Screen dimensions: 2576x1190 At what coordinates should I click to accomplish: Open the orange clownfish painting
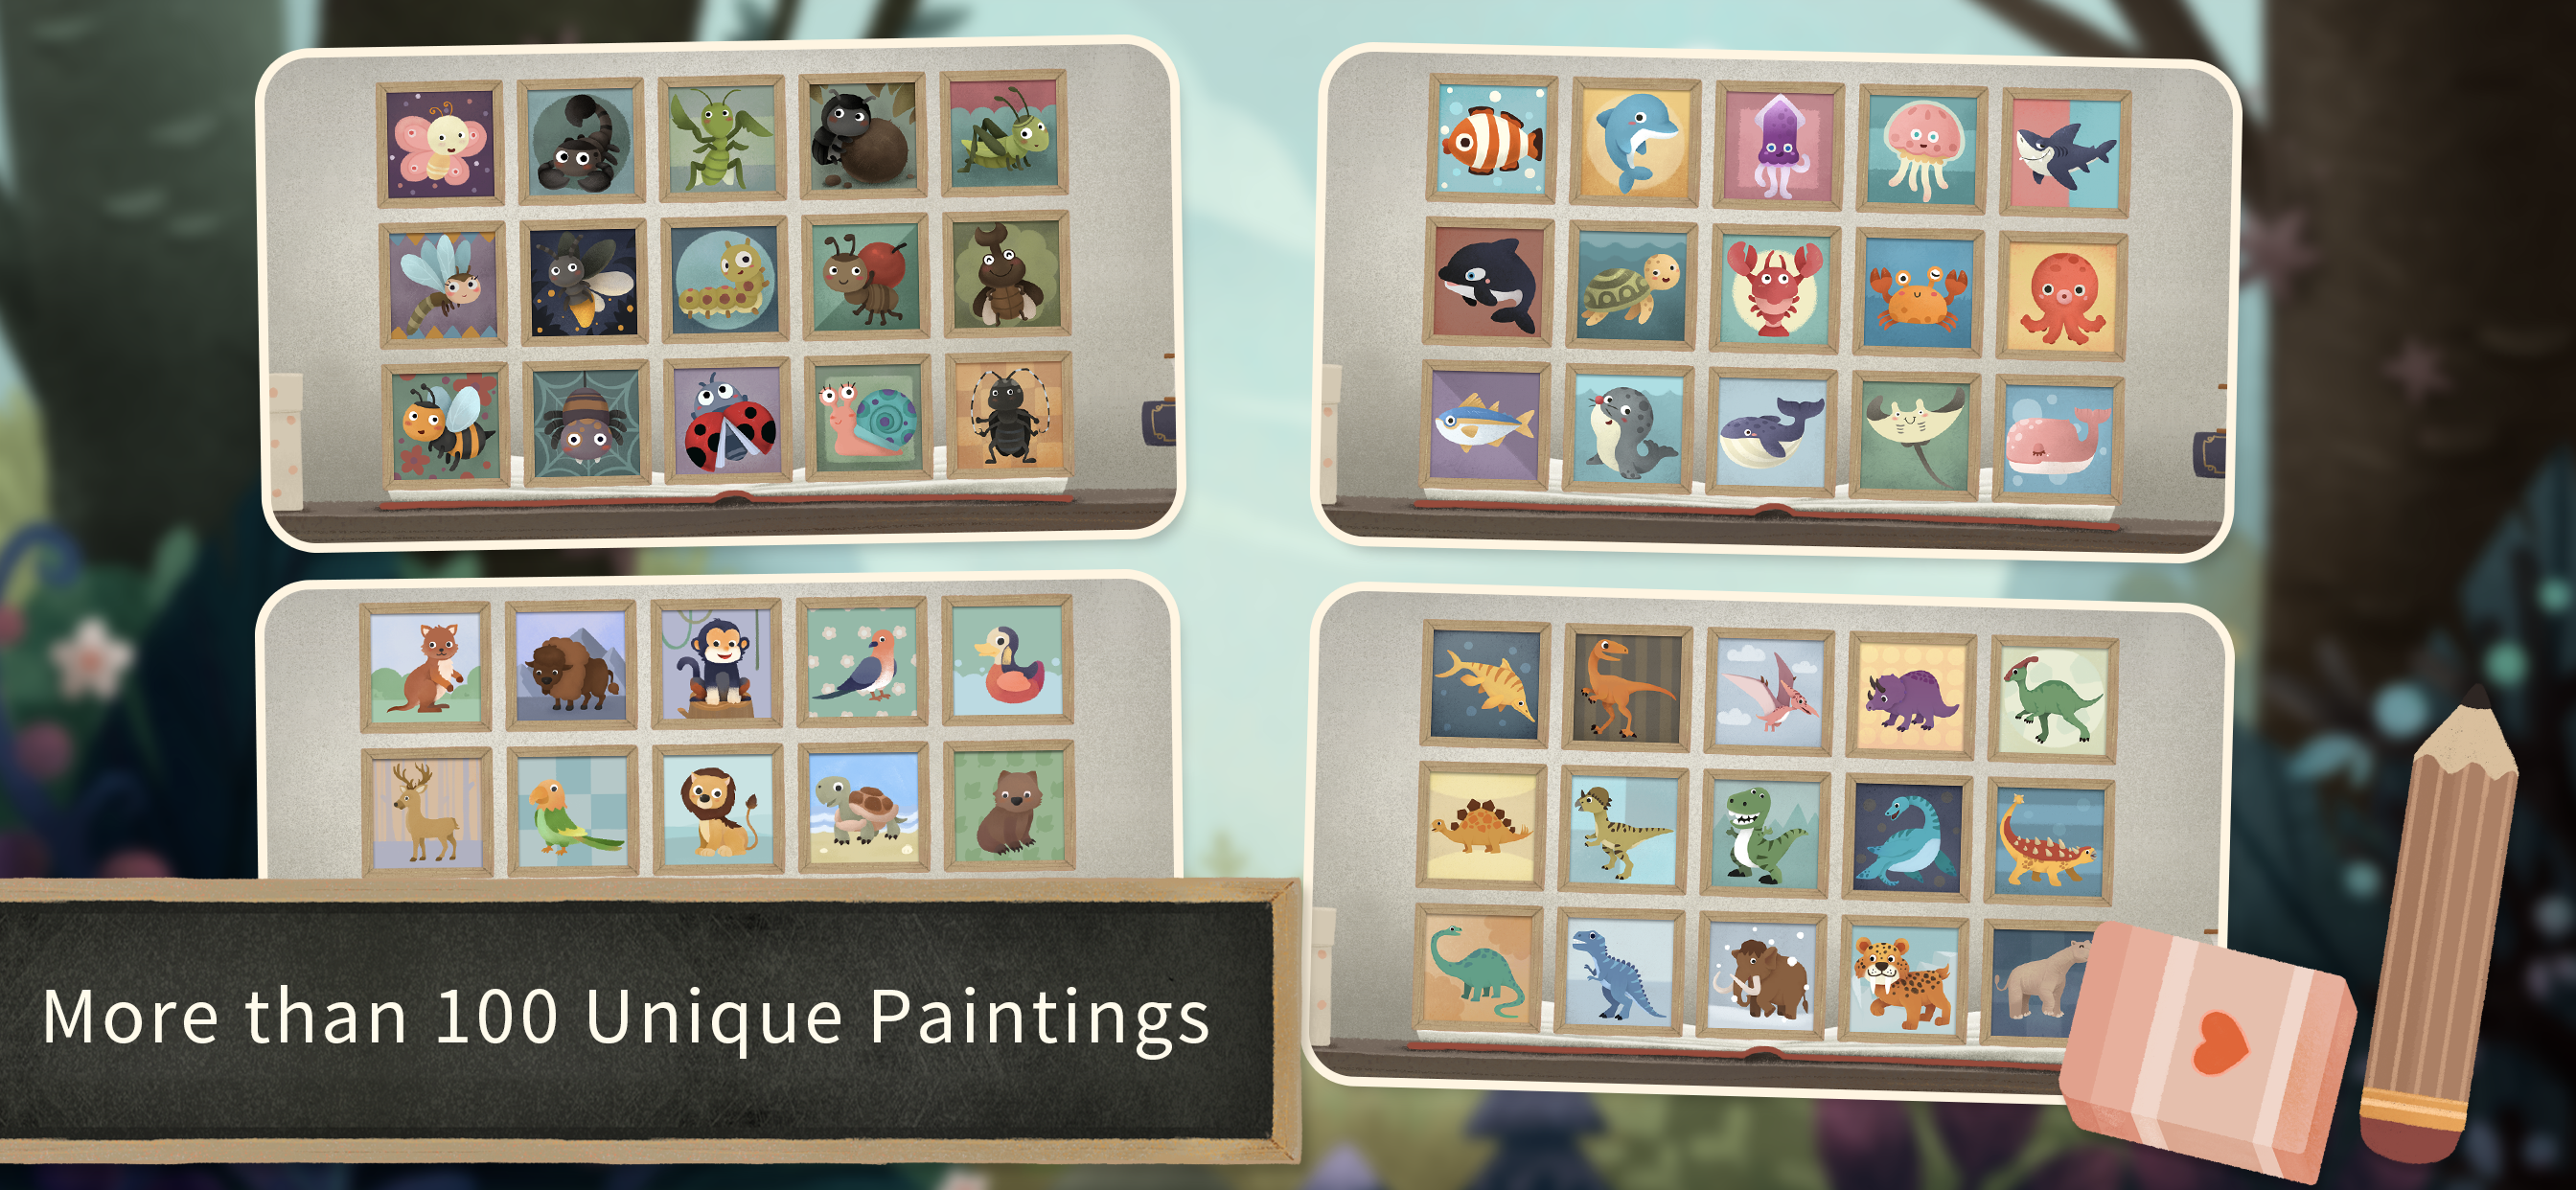(x=1491, y=138)
